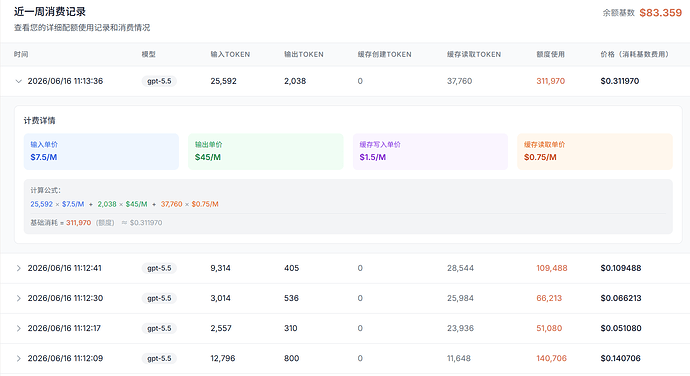
Task: Click the 311,970 quota usage value
Action: (551, 81)
